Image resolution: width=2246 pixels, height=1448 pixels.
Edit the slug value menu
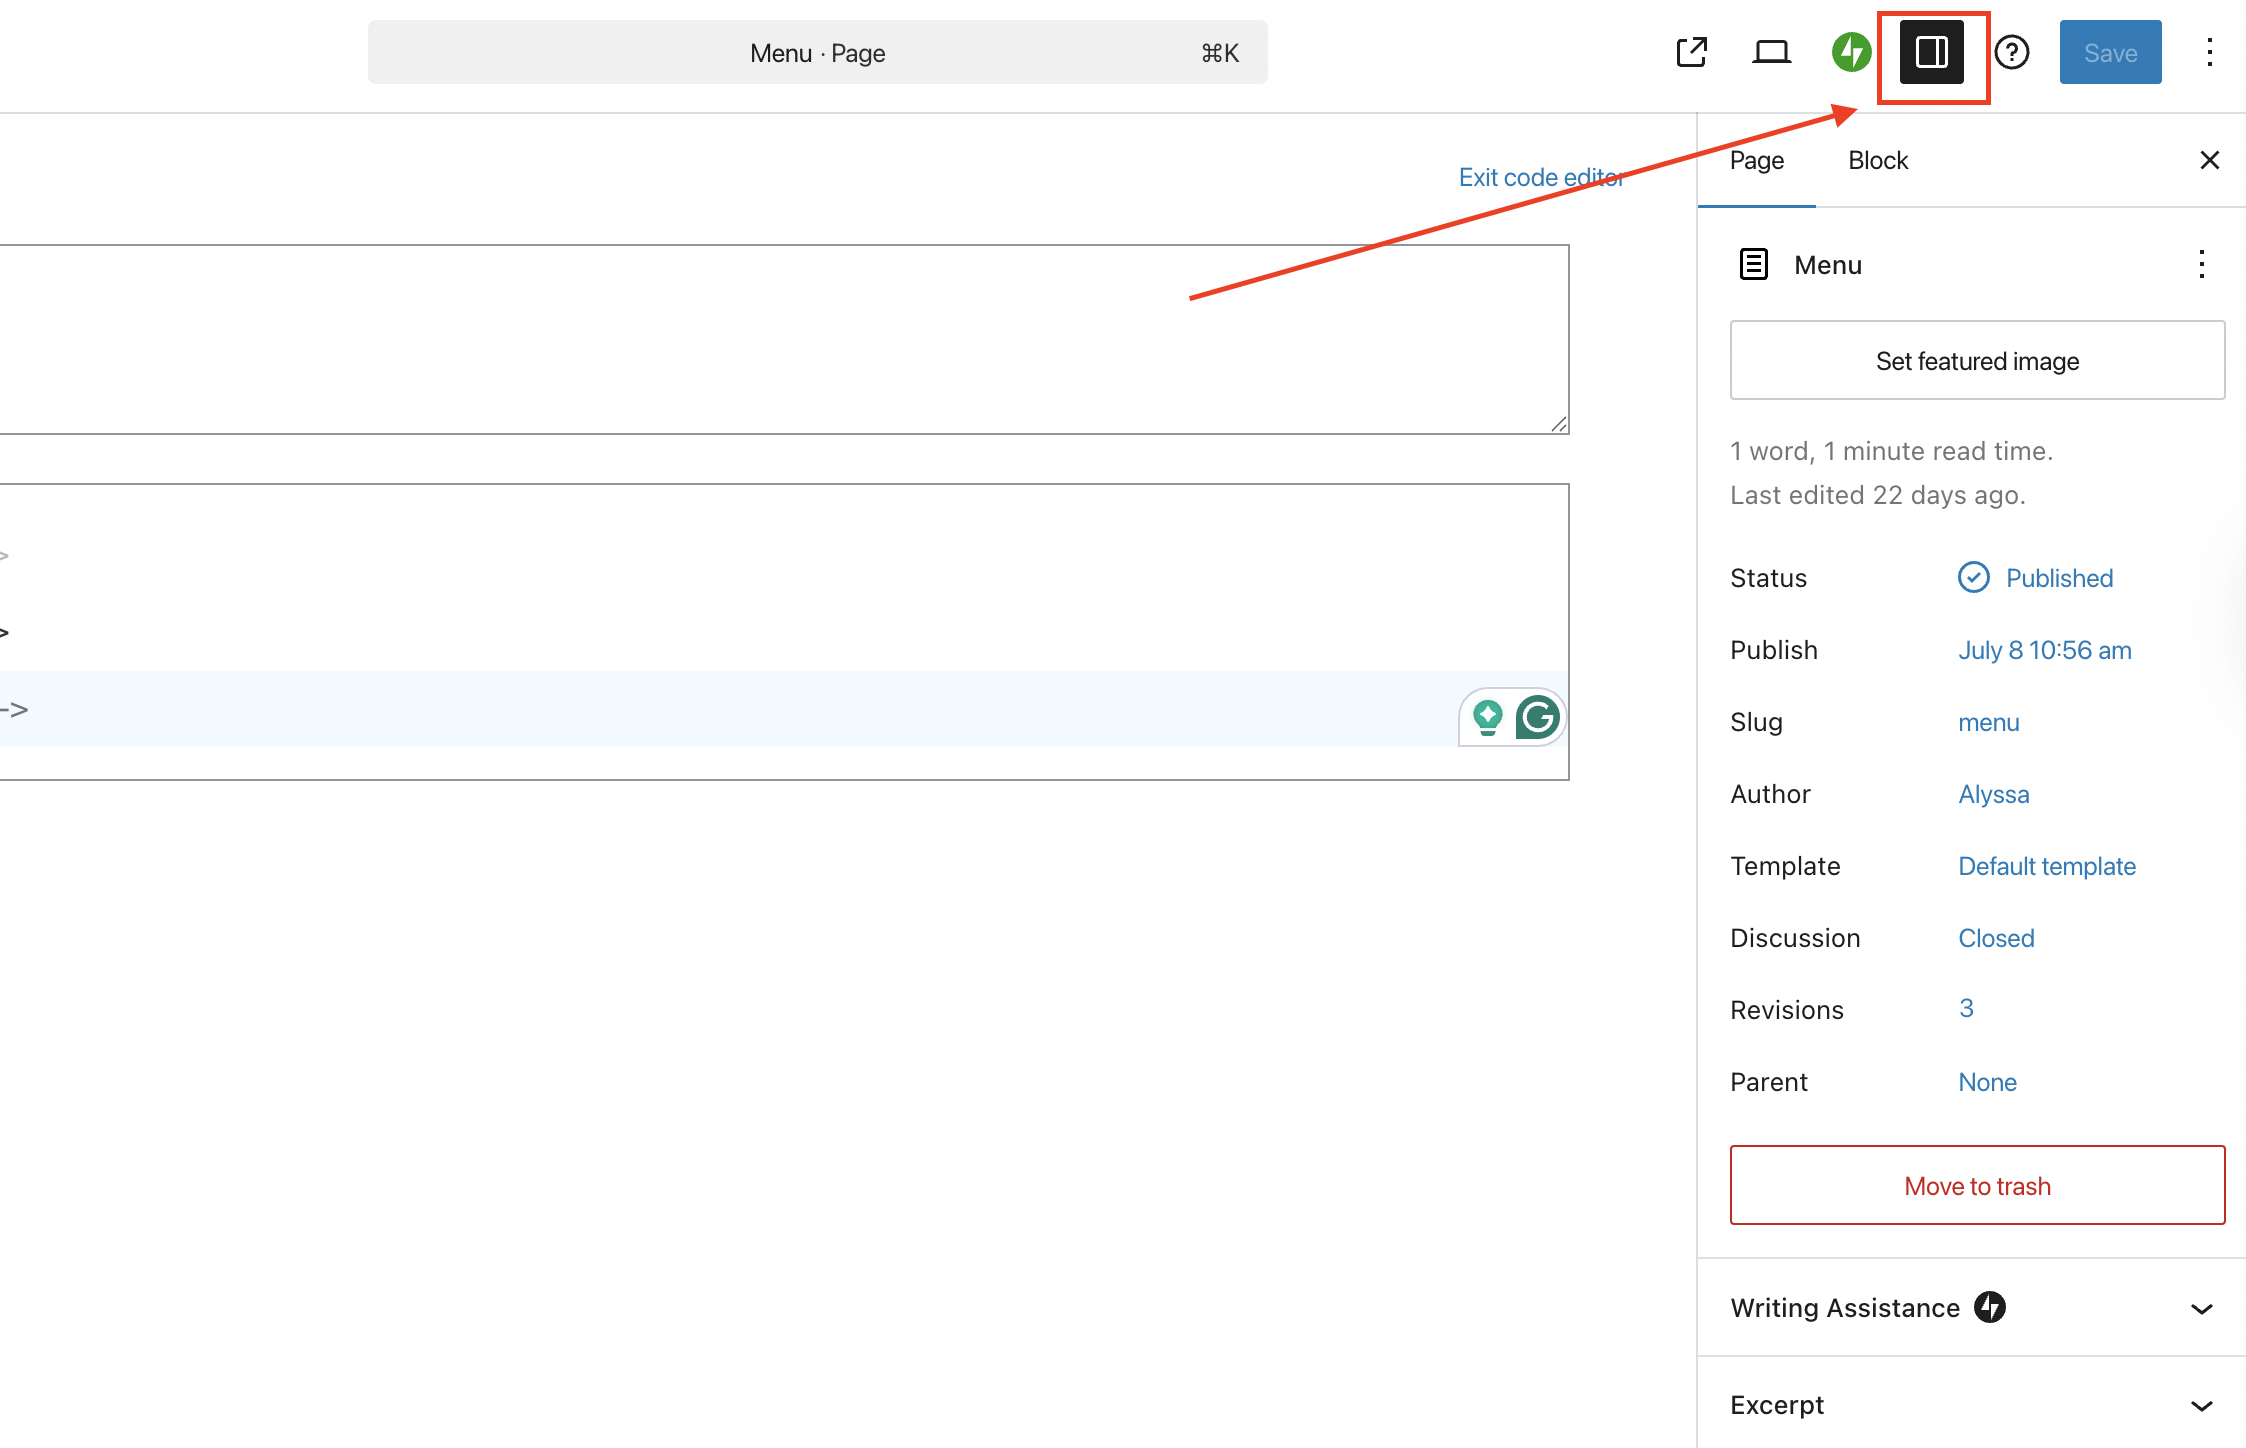pyautogui.click(x=1988, y=722)
